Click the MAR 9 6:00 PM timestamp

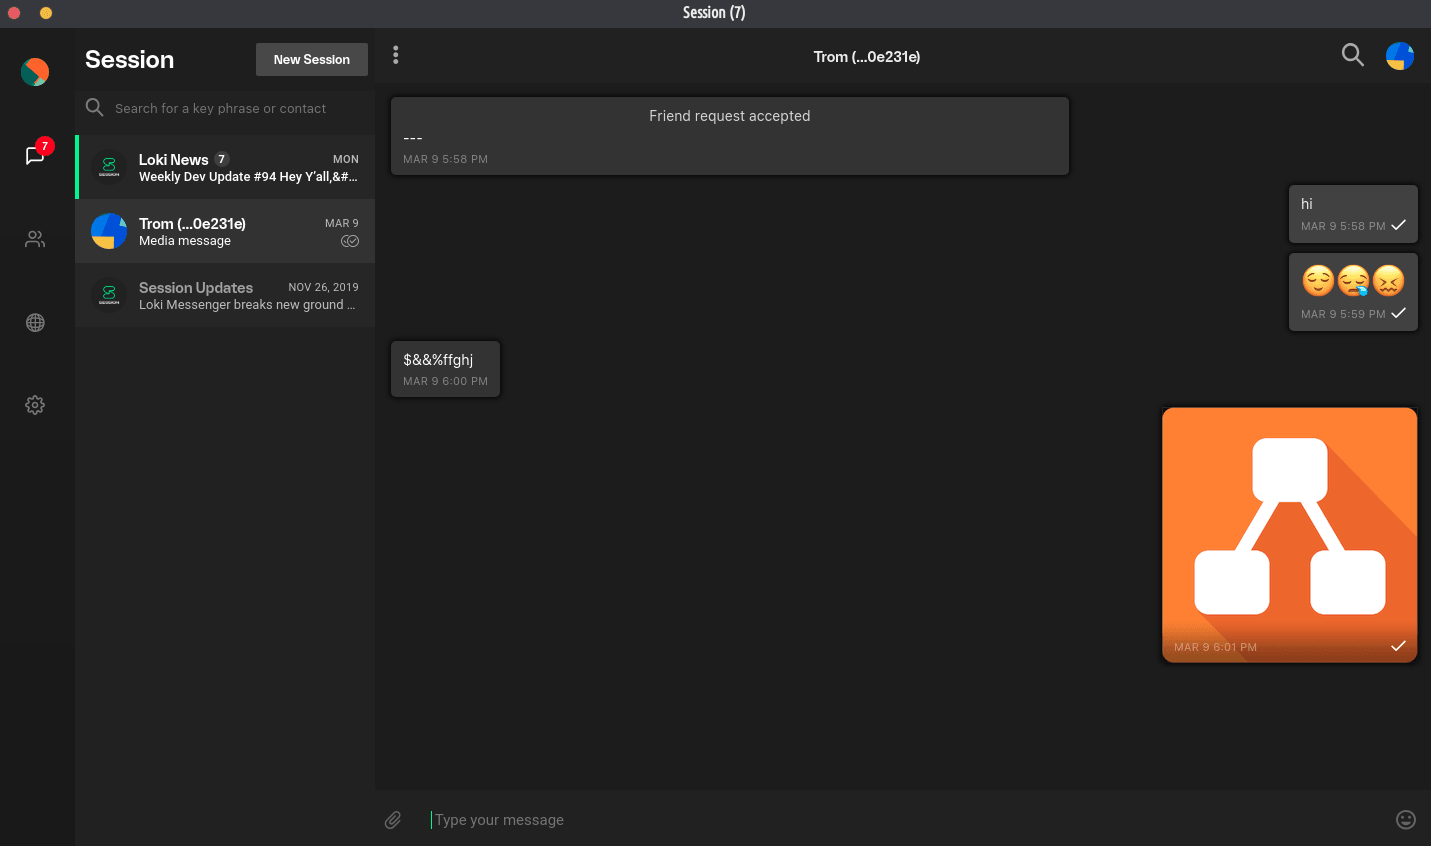(445, 381)
